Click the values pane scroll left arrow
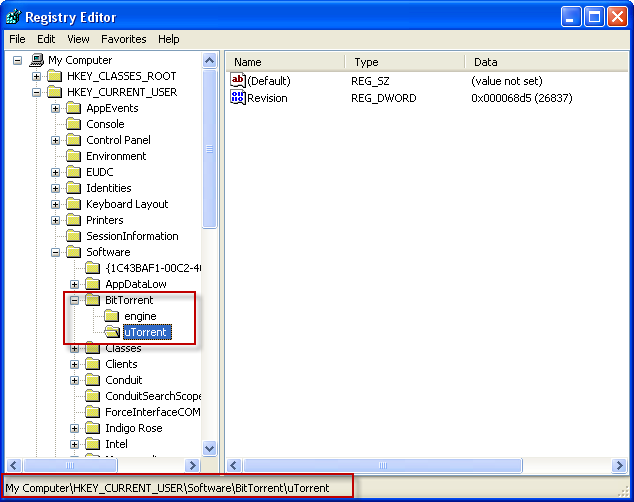This screenshot has height=502, width=634. coord(234,466)
